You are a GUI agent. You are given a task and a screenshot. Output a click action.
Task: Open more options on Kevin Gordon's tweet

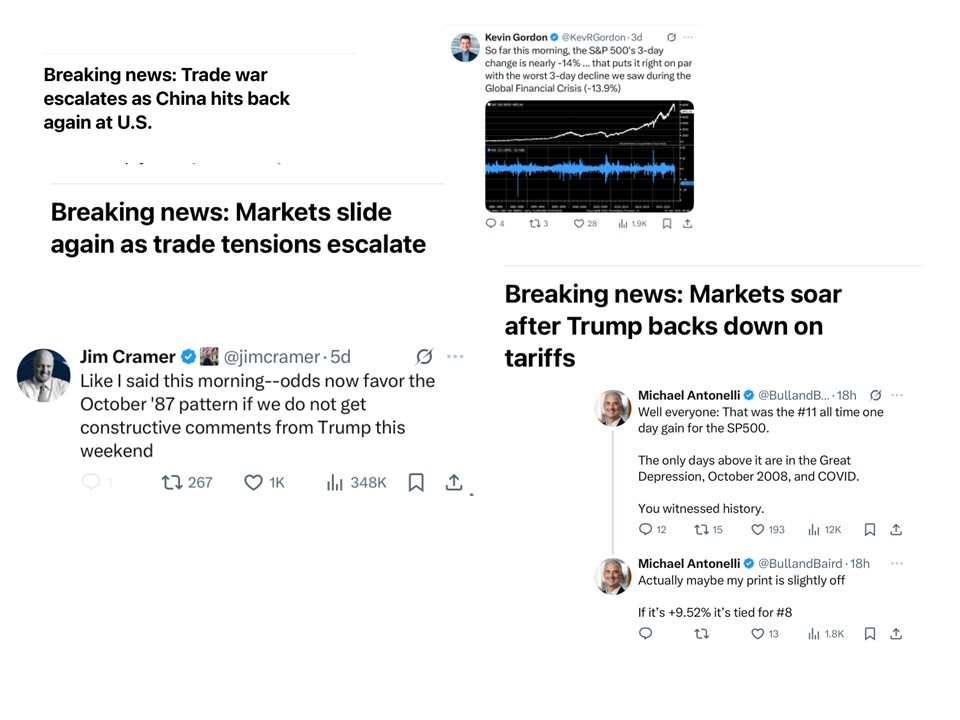pos(688,38)
